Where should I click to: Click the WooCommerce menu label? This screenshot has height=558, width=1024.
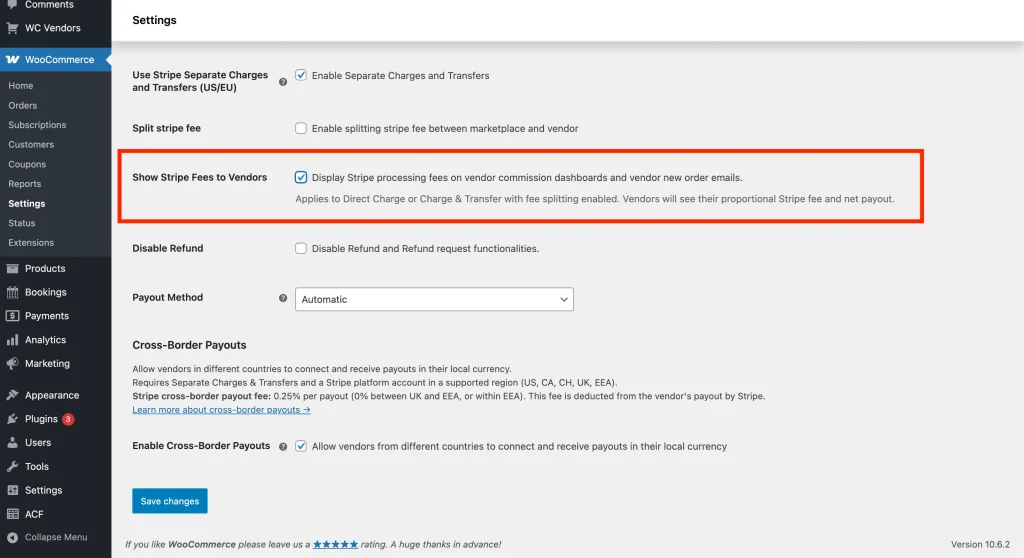pyautogui.click(x=59, y=59)
